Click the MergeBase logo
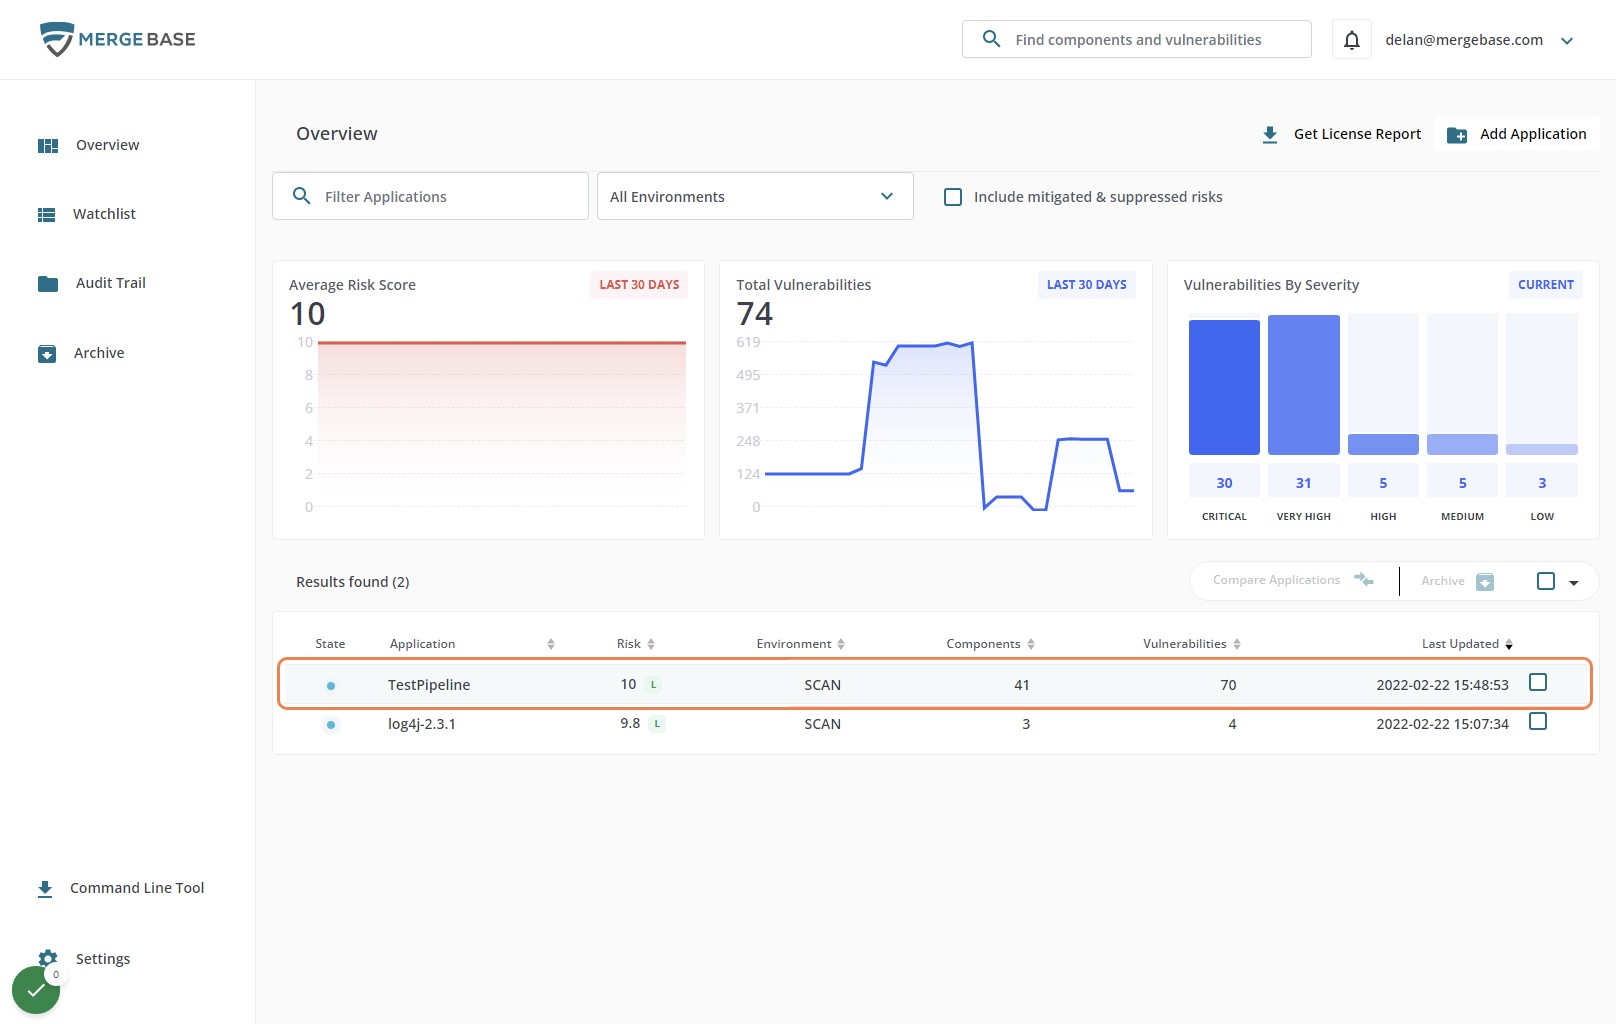1616x1024 pixels. click(117, 39)
